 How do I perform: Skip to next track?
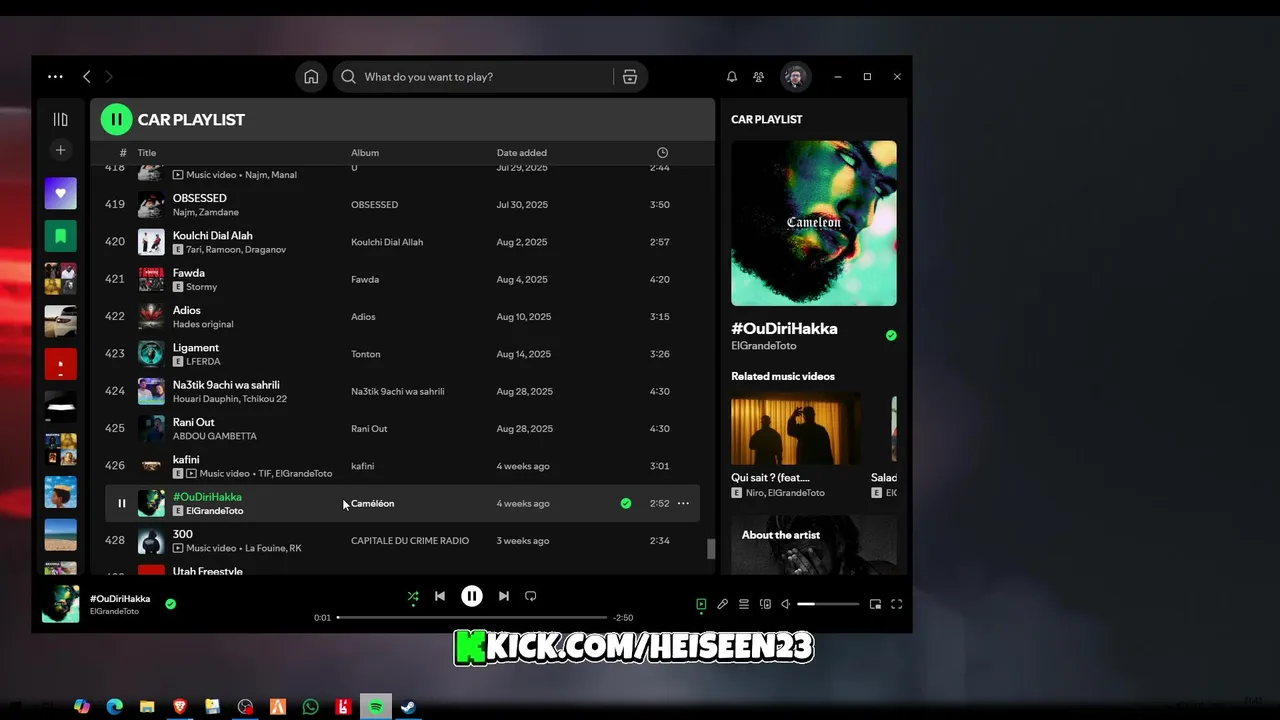click(504, 596)
